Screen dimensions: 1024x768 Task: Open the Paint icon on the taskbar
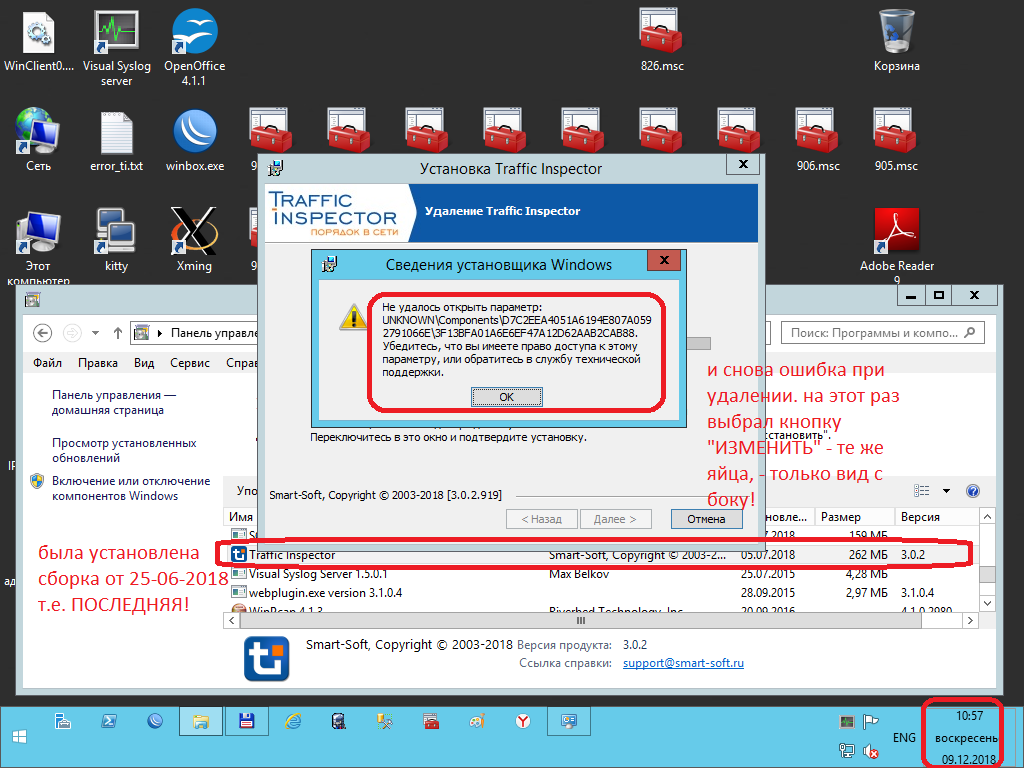(x=477, y=722)
